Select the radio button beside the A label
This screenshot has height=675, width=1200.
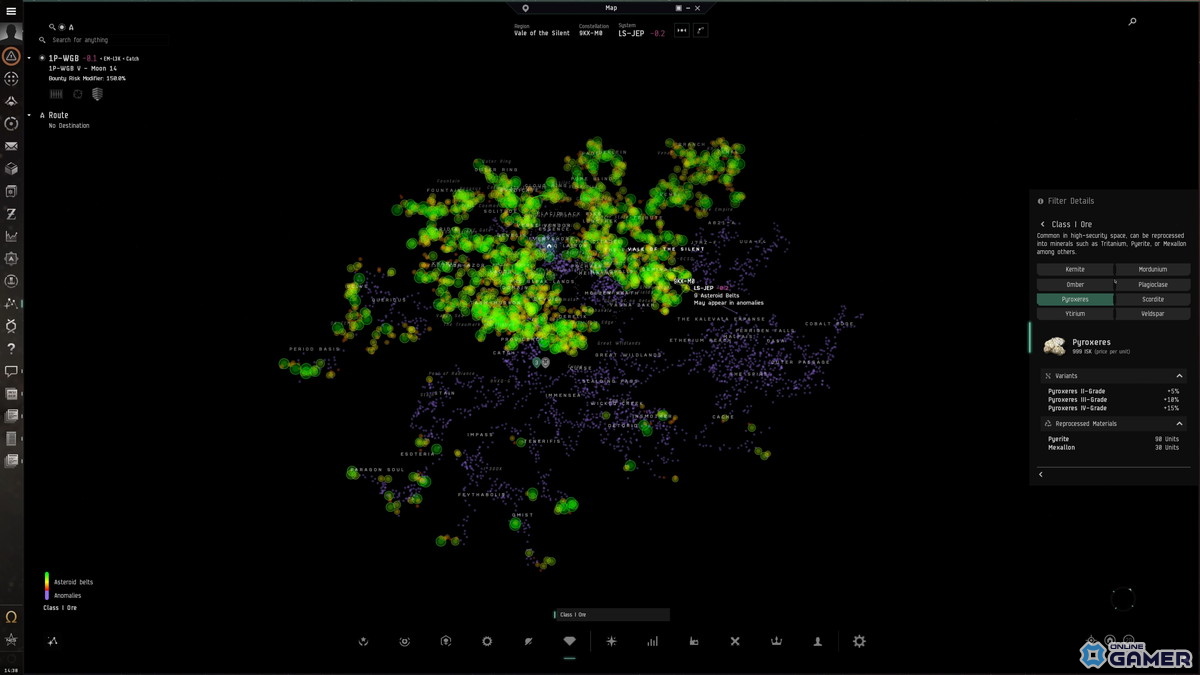point(61,27)
